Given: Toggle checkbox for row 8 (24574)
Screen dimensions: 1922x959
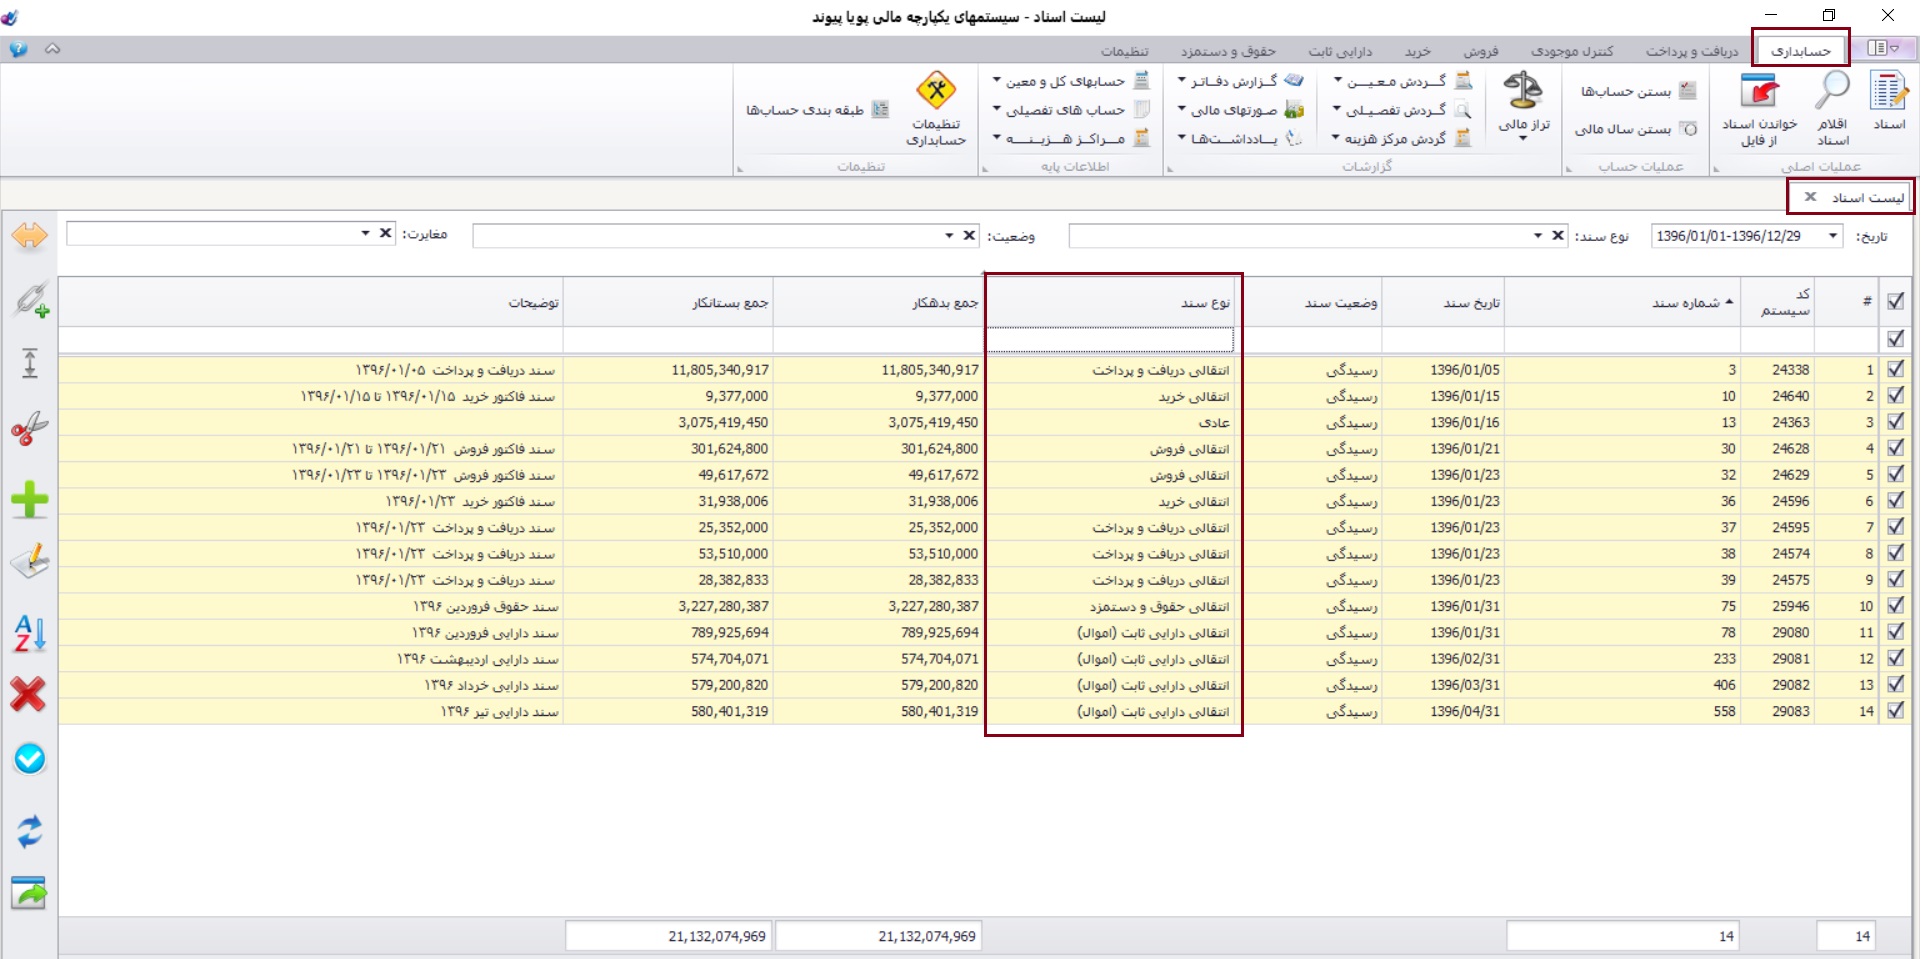Looking at the screenshot, I should (1895, 553).
